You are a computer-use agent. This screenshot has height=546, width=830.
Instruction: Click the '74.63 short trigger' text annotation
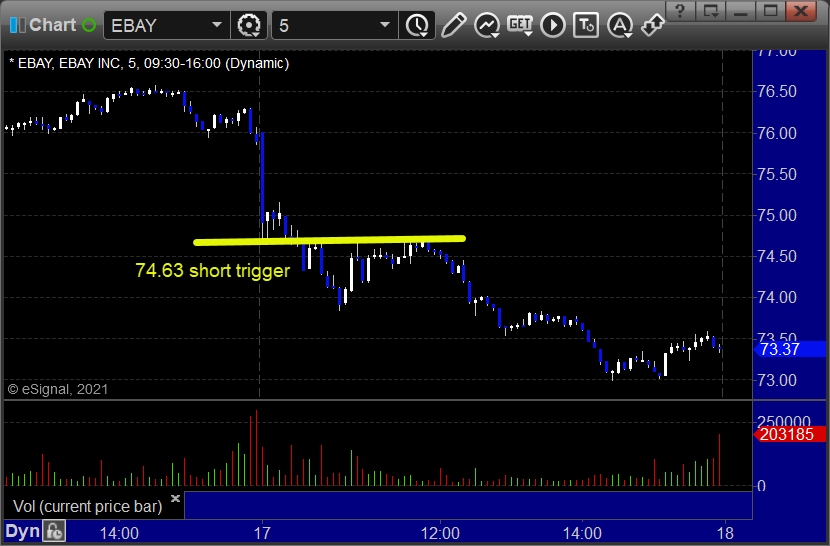tap(213, 271)
